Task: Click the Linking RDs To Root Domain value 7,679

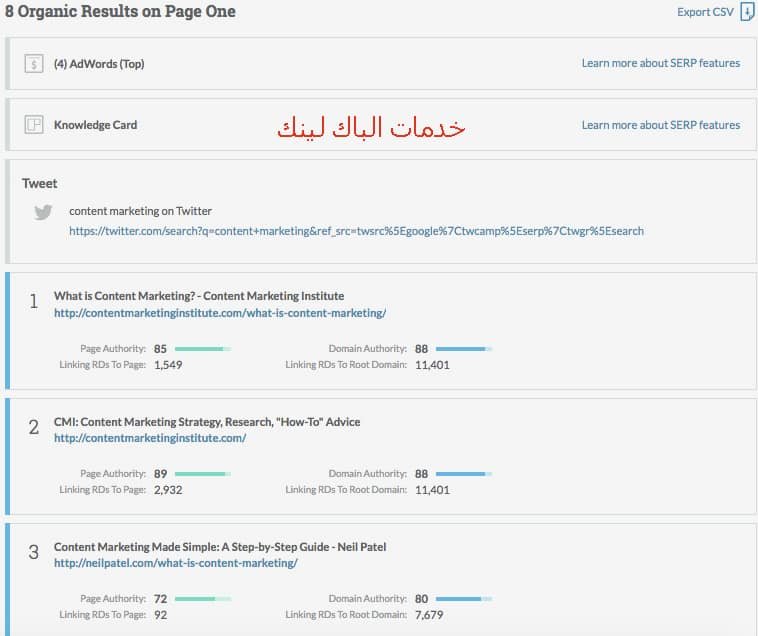Action: click(x=429, y=615)
